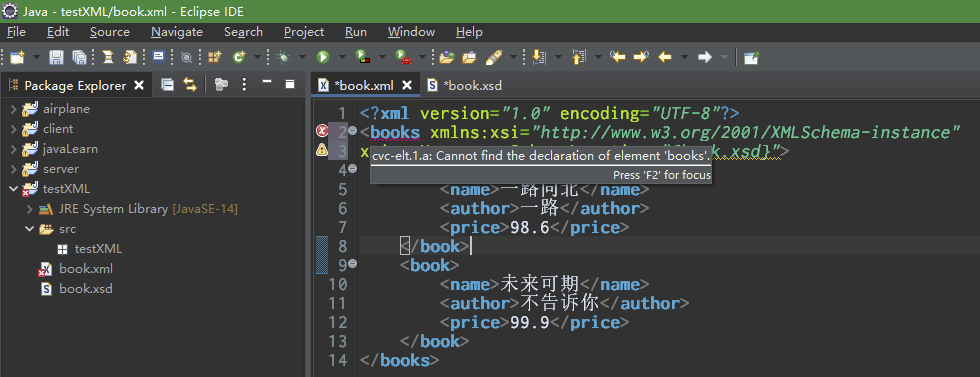The width and height of the screenshot is (980, 377).
Task: Open the Run menu
Action: pos(356,32)
